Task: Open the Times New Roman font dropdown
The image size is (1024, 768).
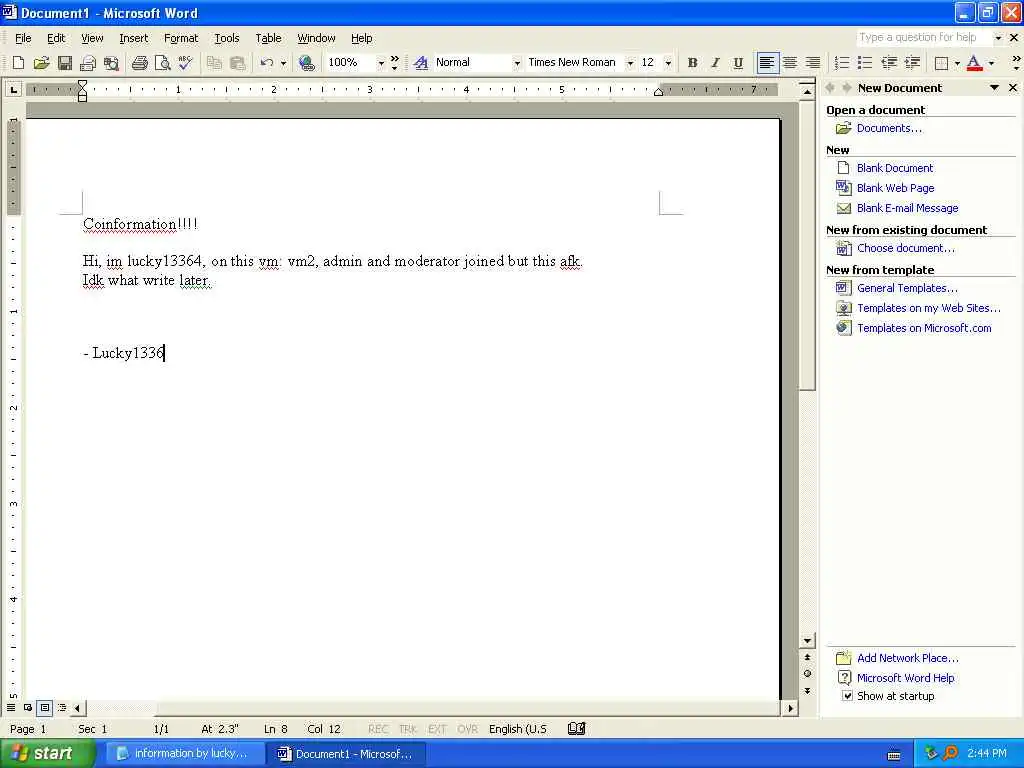Action: click(630, 63)
